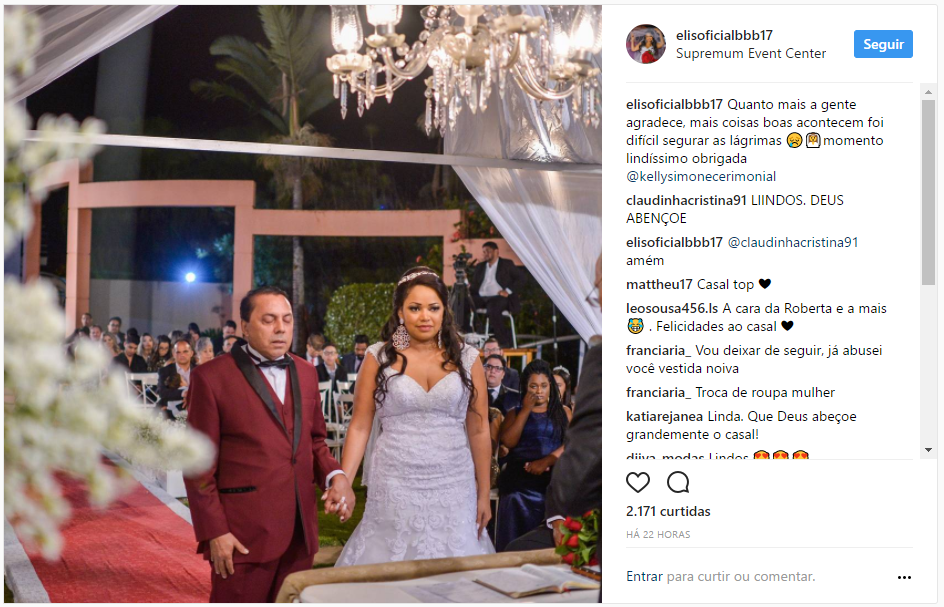This screenshot has height=607, width=944.
Task: Open the @kellysimonecerimonial mention link
Action: 701,176
